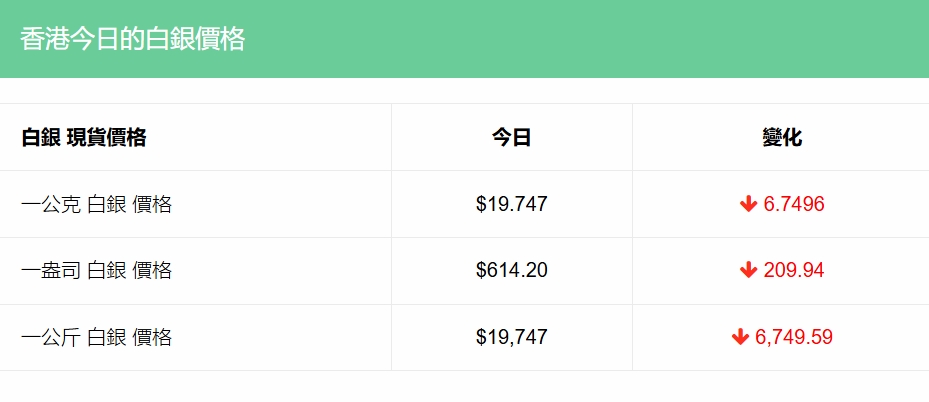This screenshot has height=402, width=929.
Task: Click the 6,749.59 change value
Action: [x=794, y=337]
